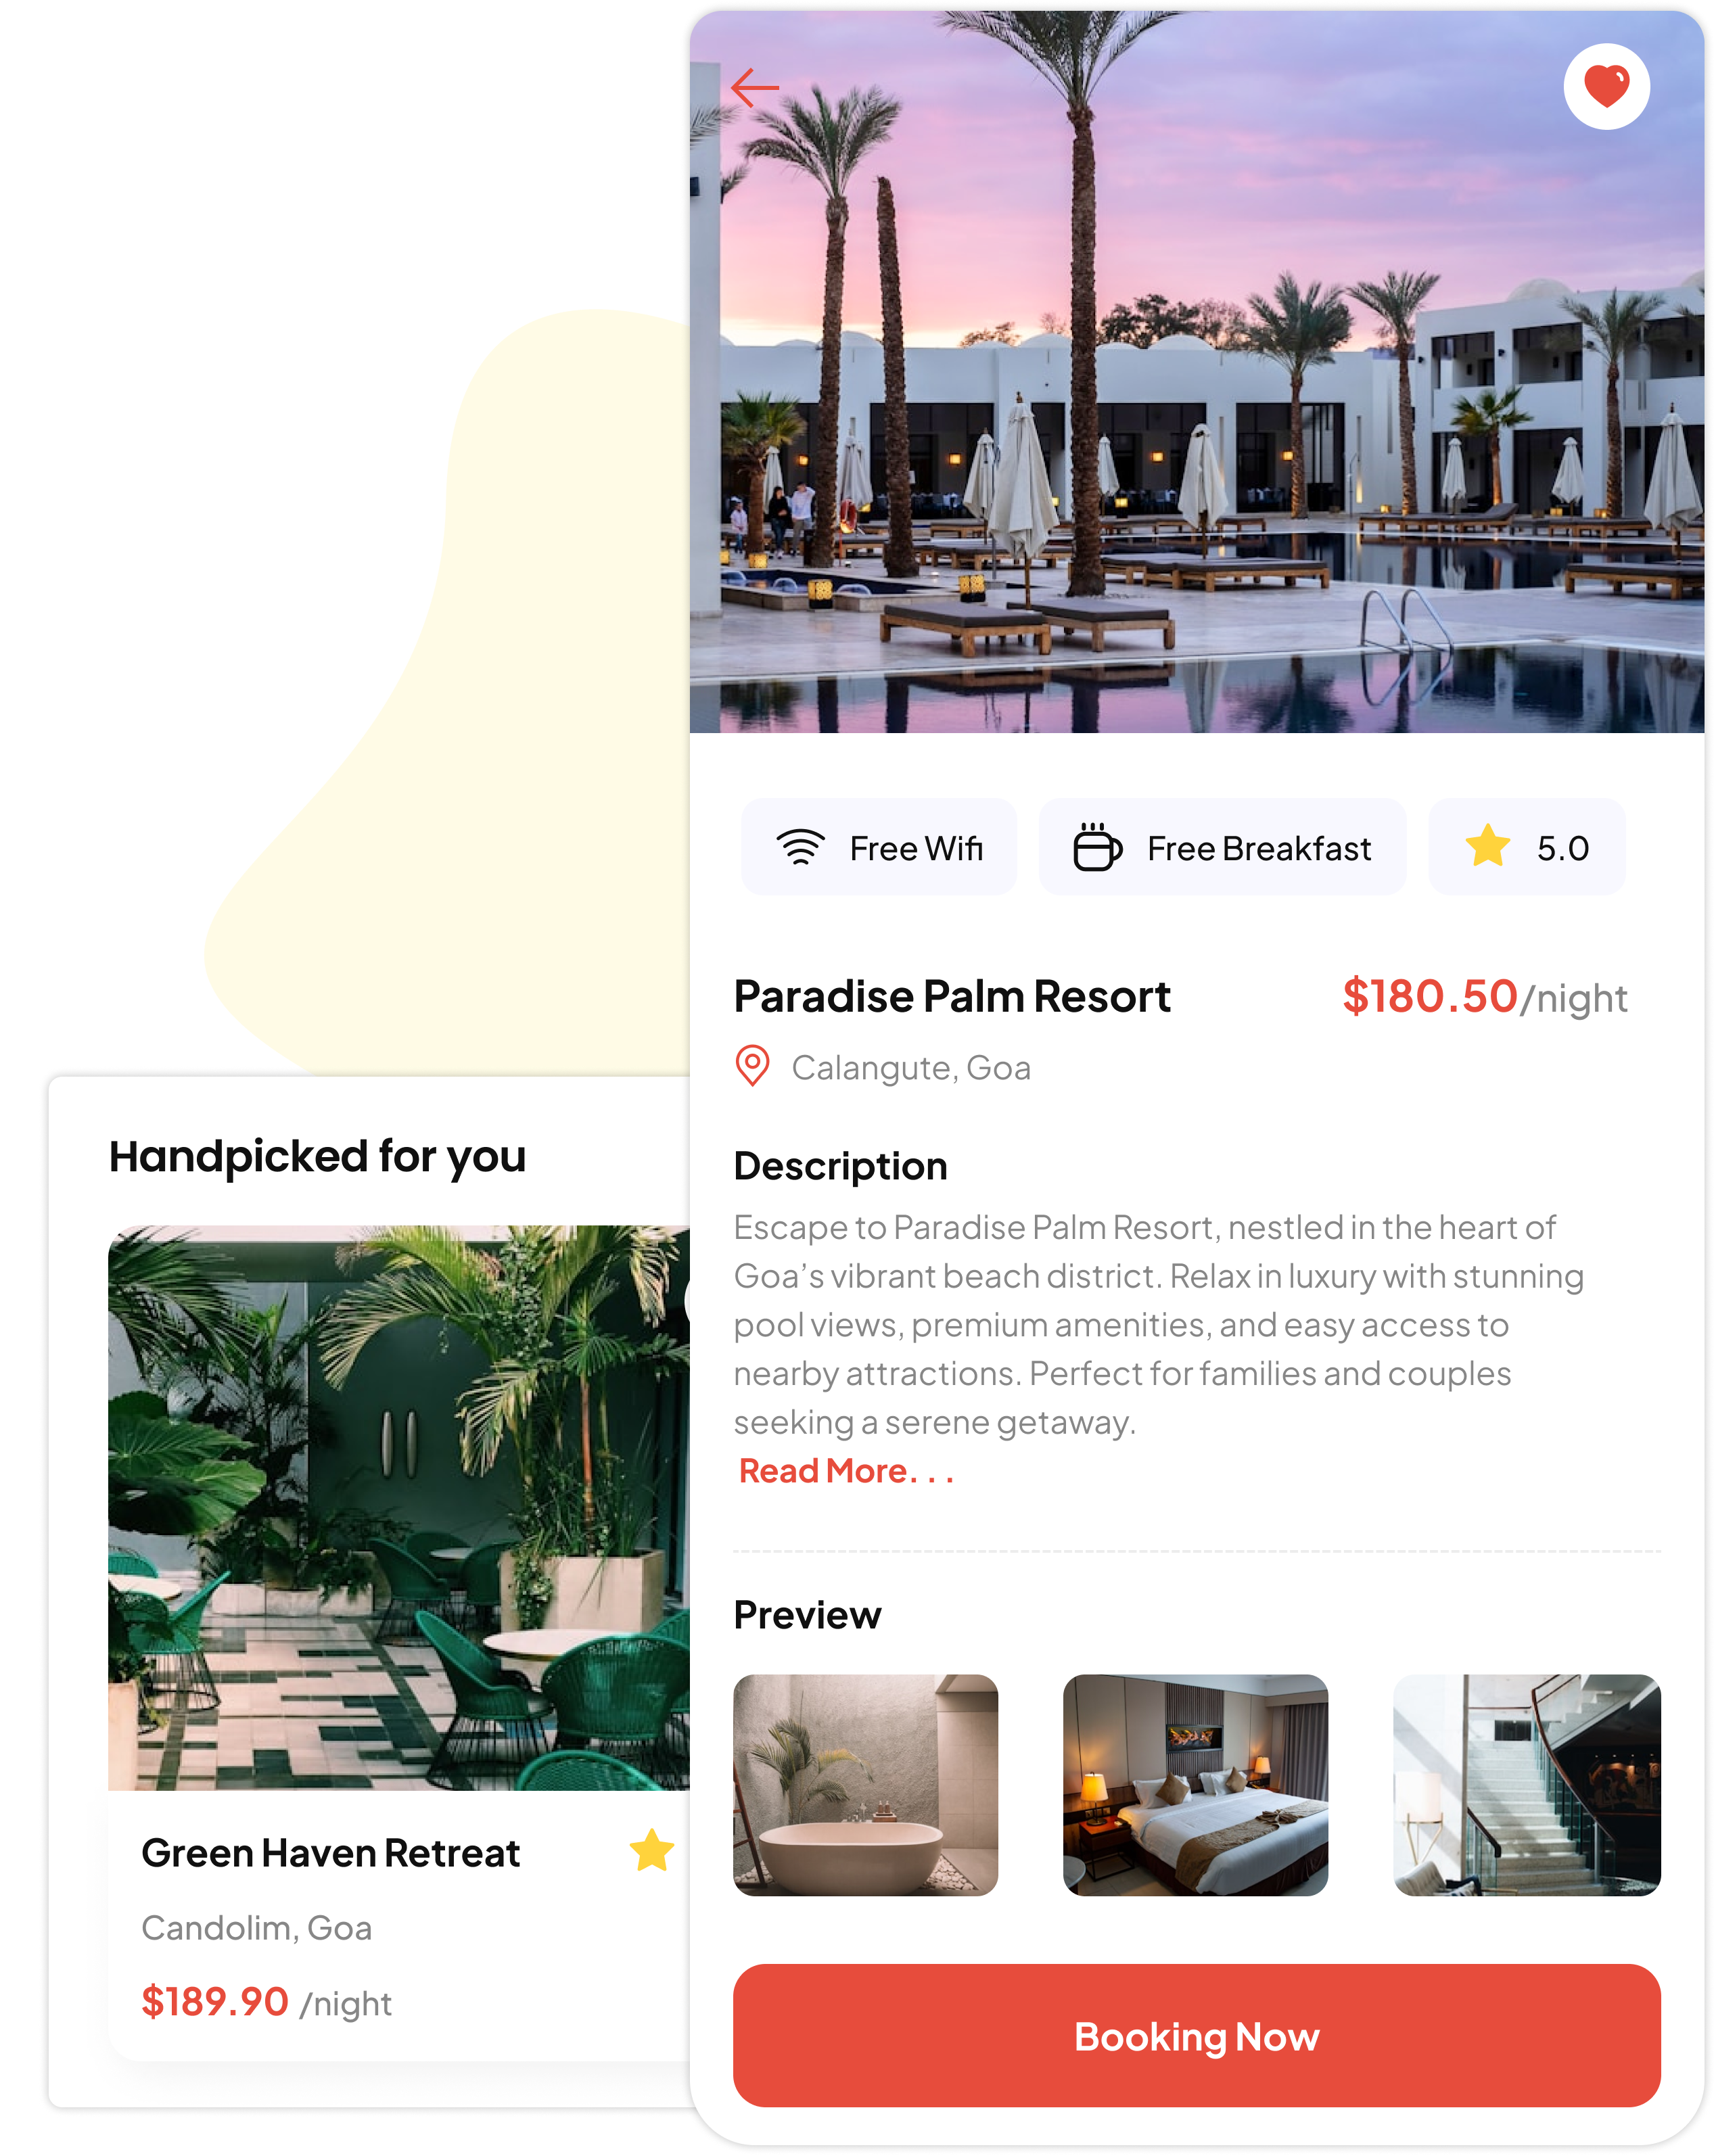
Task: Open the bathtub preview thumbnail
Action: point(865,1785)
